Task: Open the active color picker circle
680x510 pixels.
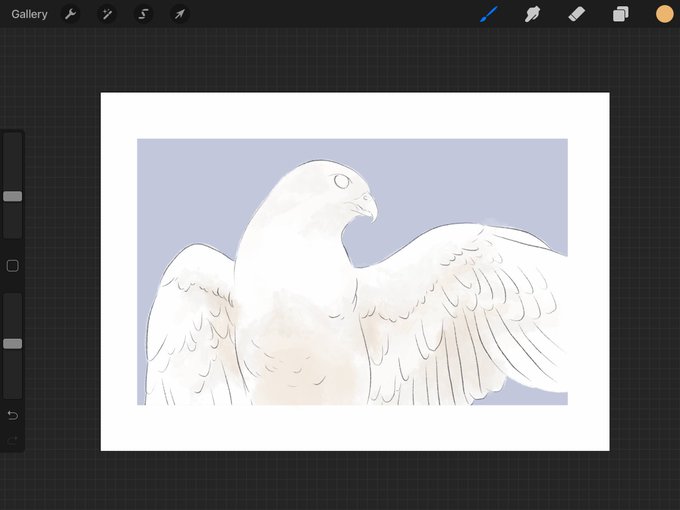Action: [664, 14]
